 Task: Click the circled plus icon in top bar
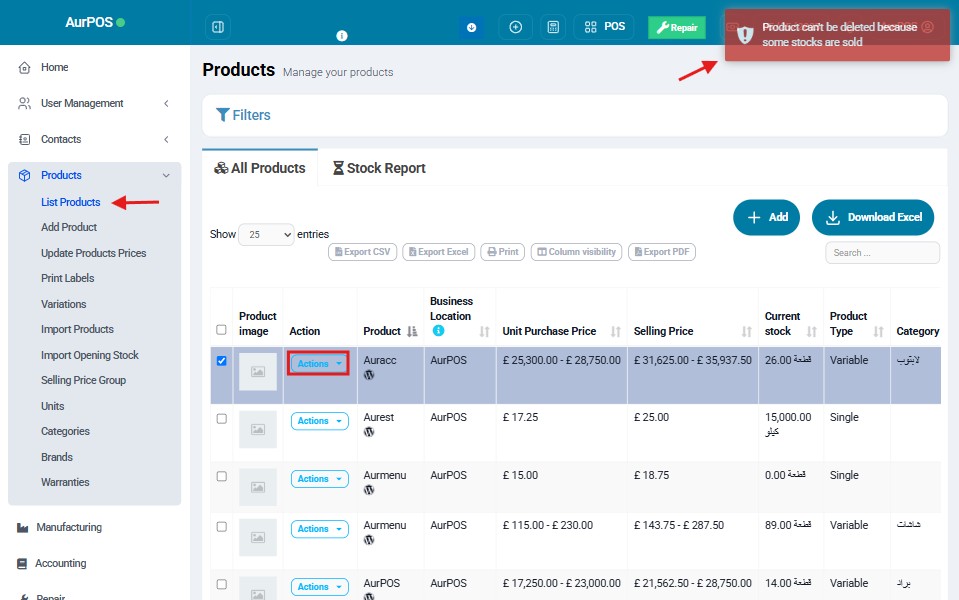pyautogui.click(x=516, y=27)
